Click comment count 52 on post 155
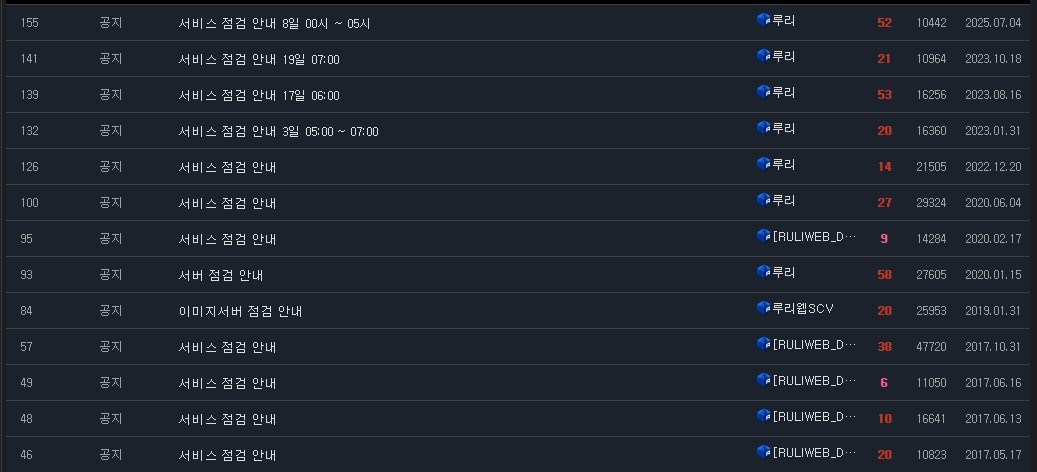Image resolution: width=1037 pixels, height=472 pixels. [884, 22]
